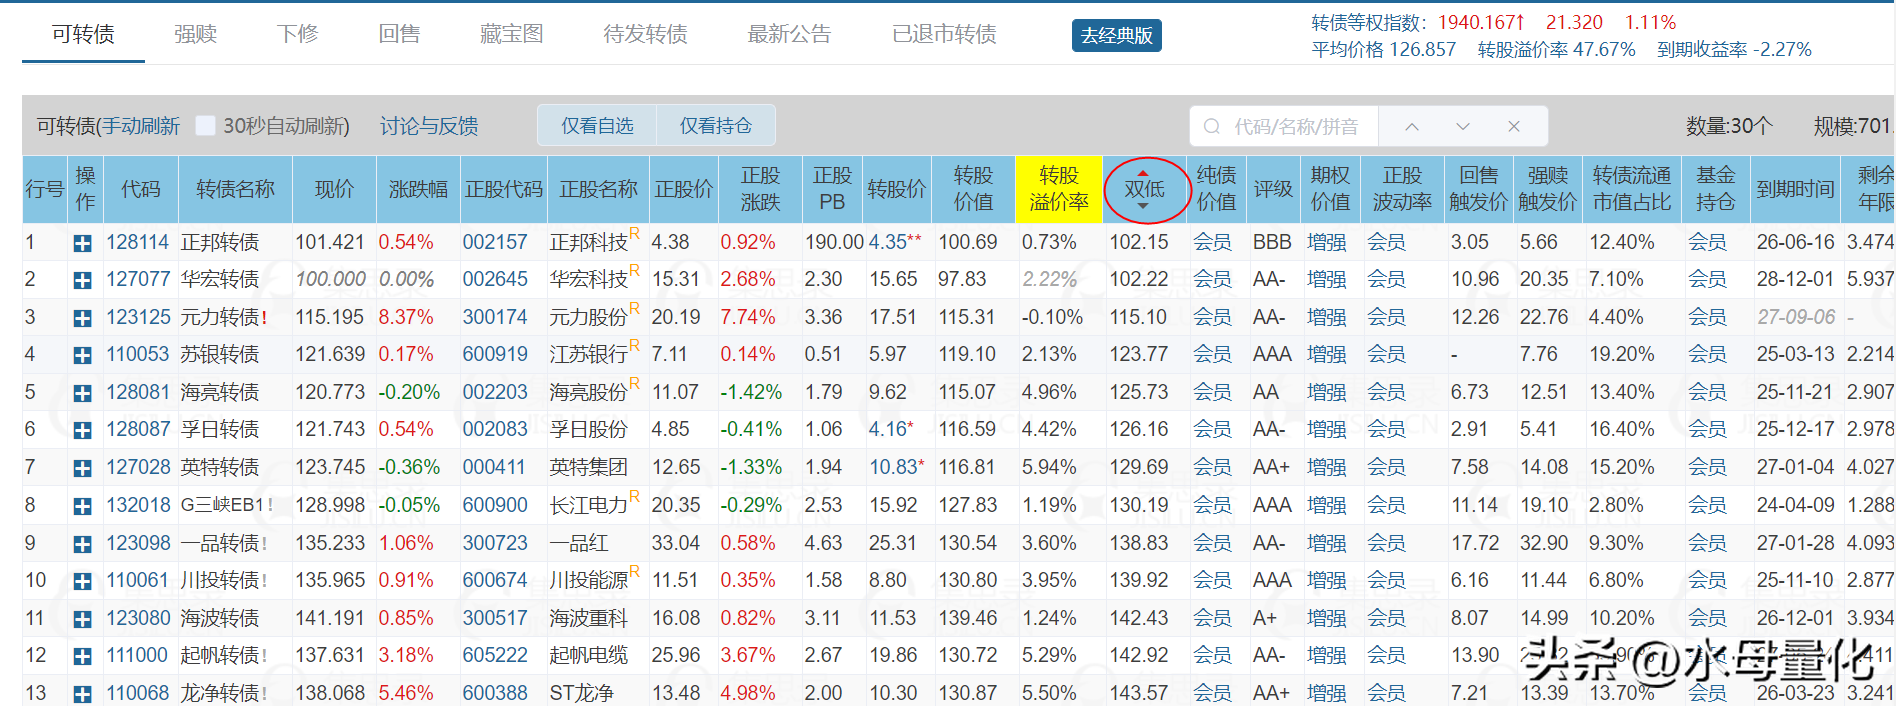The width and height of the screenshot is (1896, 706).
Task: Select 双低 value 142.43 for 海波转债
Action: [1139, 619]
